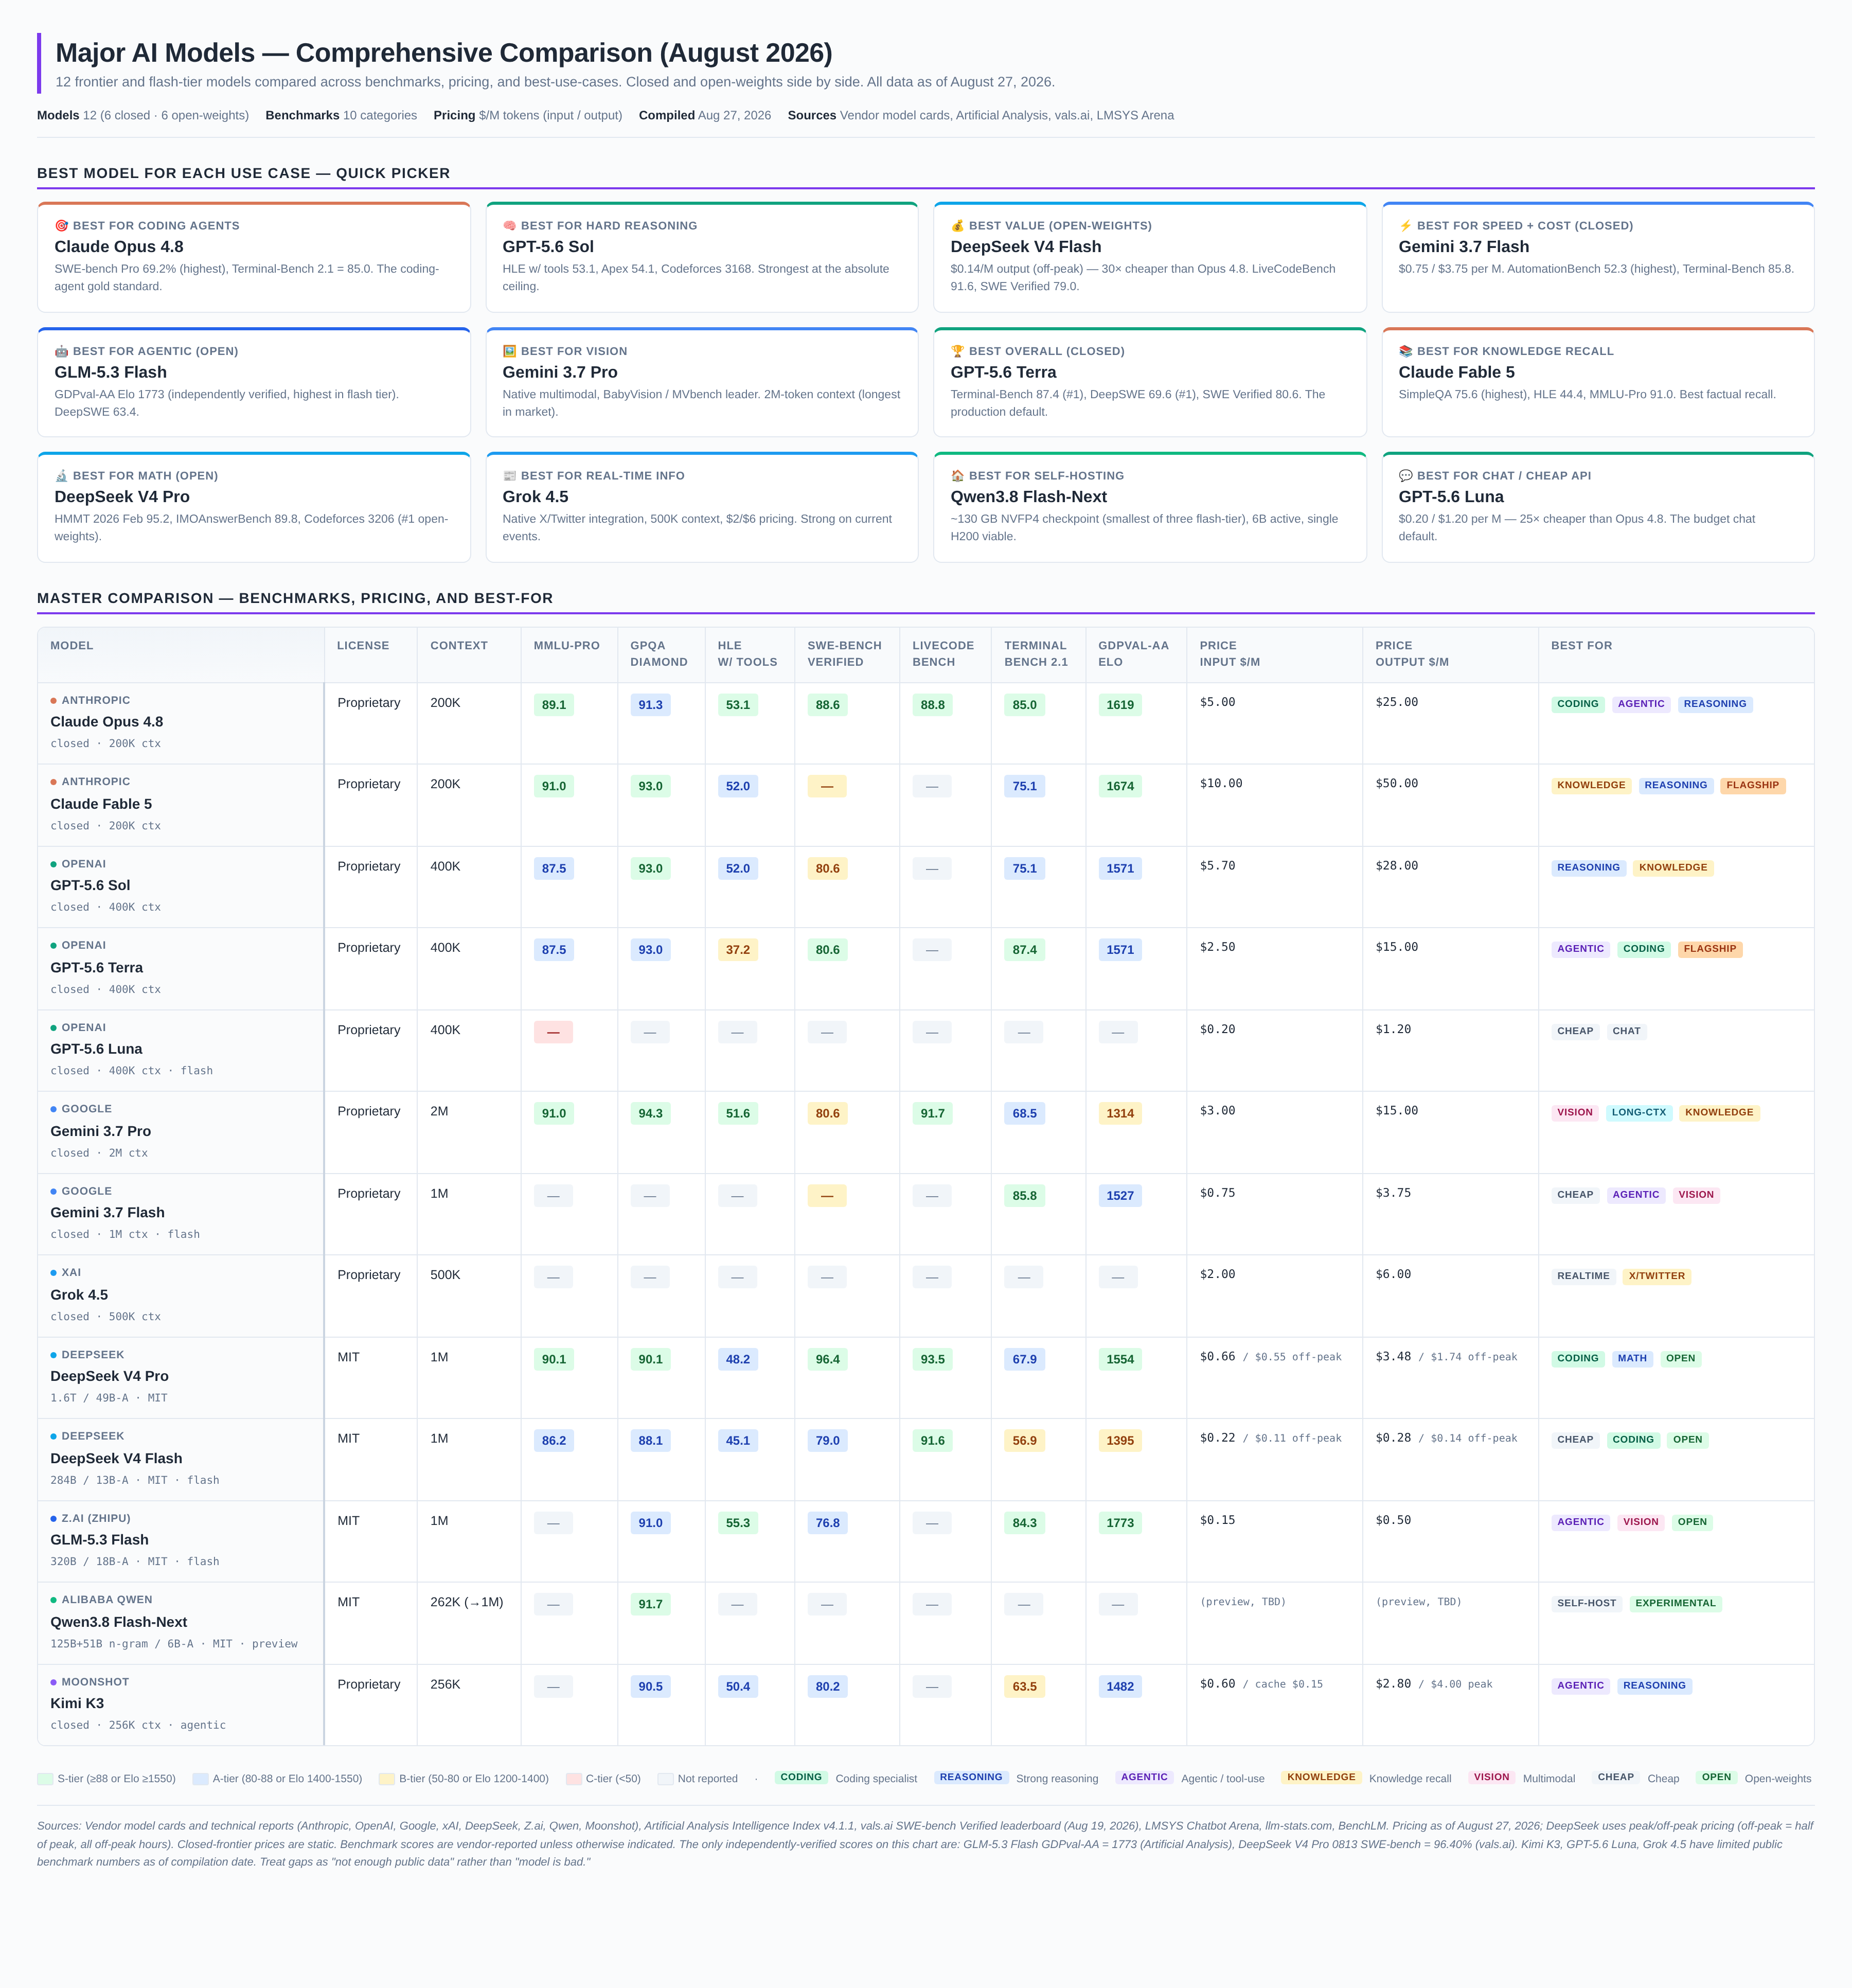Click the money bag icon on Best Value card

click(x=957, y=226)
